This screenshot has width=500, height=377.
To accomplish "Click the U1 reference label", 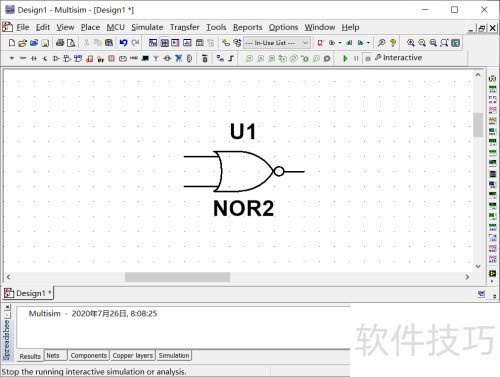I will coord(243,131).
